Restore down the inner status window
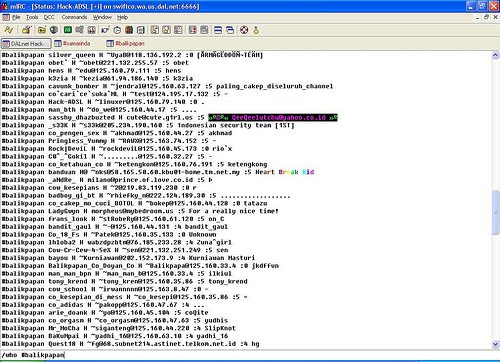 (487, 17)
